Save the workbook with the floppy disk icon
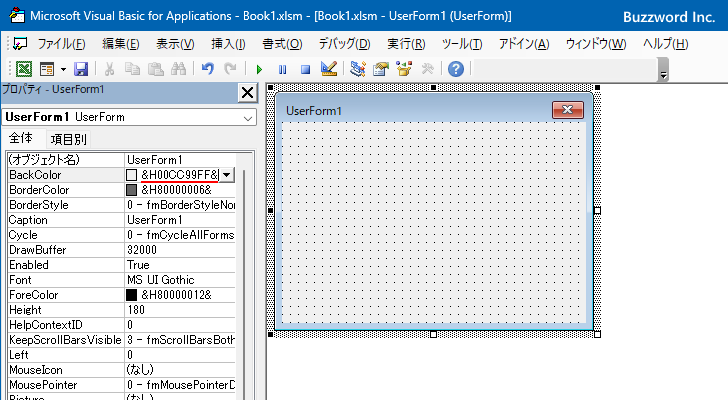Screen dimensions: 728x400 pos(81,69)
